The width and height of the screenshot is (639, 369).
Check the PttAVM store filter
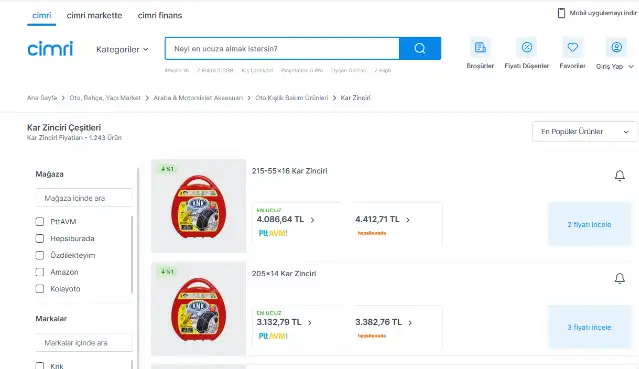pos(40,221)
